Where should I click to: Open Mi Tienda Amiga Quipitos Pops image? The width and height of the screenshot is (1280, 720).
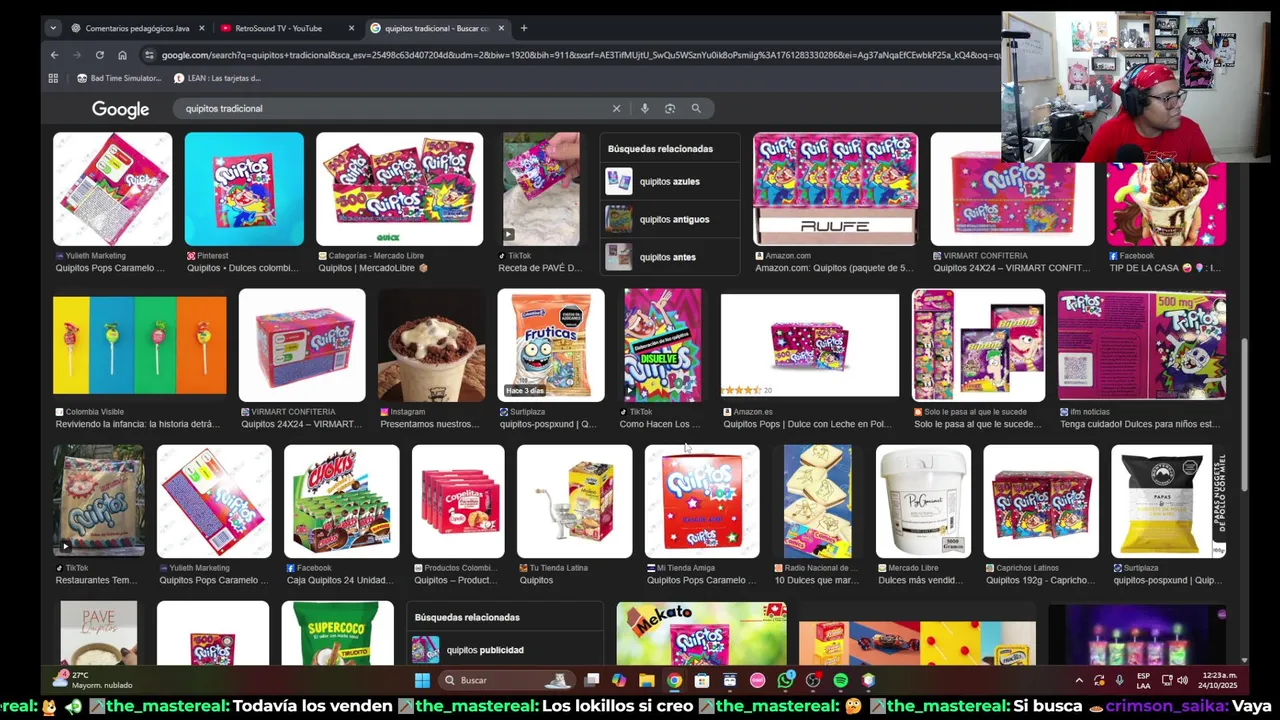[x=702, y=501]
